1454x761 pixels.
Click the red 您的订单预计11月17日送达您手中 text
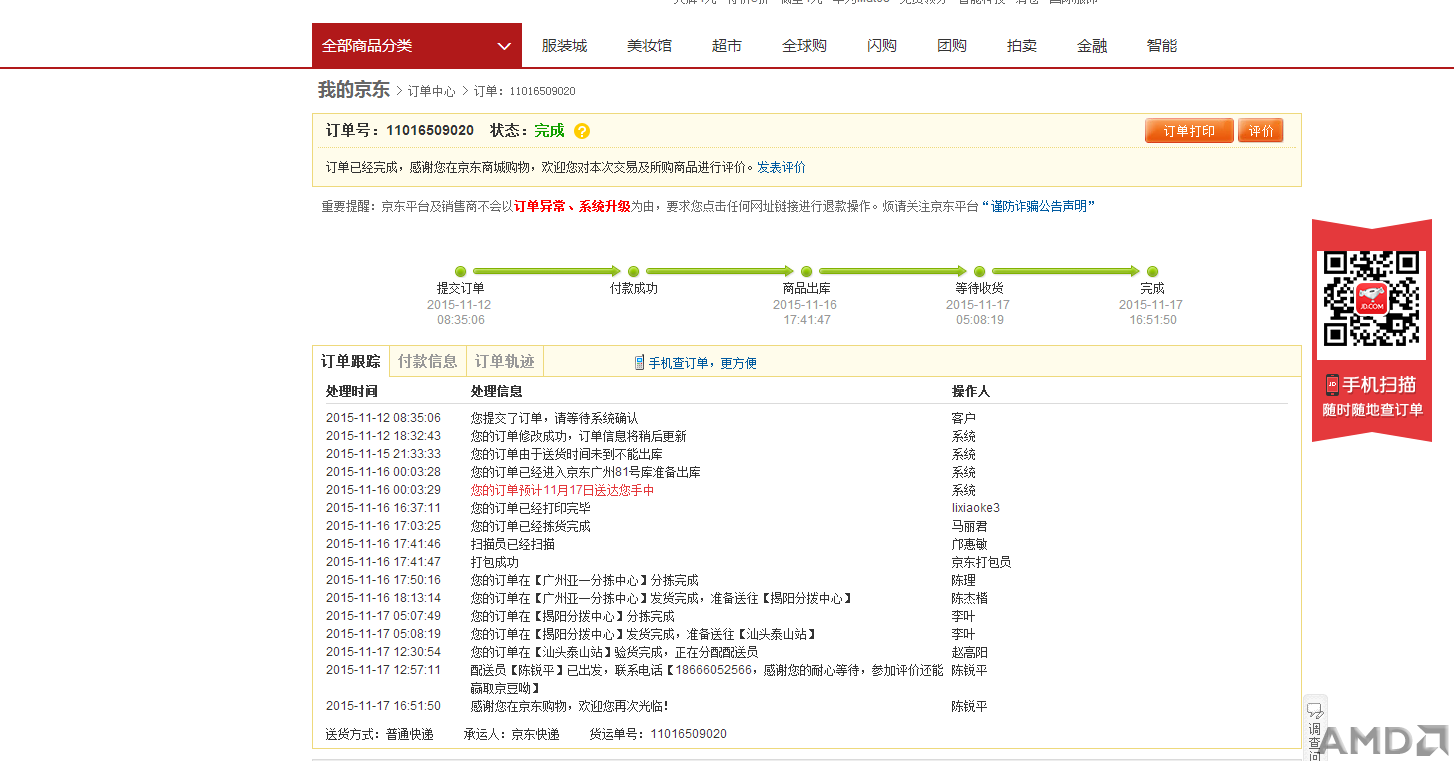tap(563, 490)
